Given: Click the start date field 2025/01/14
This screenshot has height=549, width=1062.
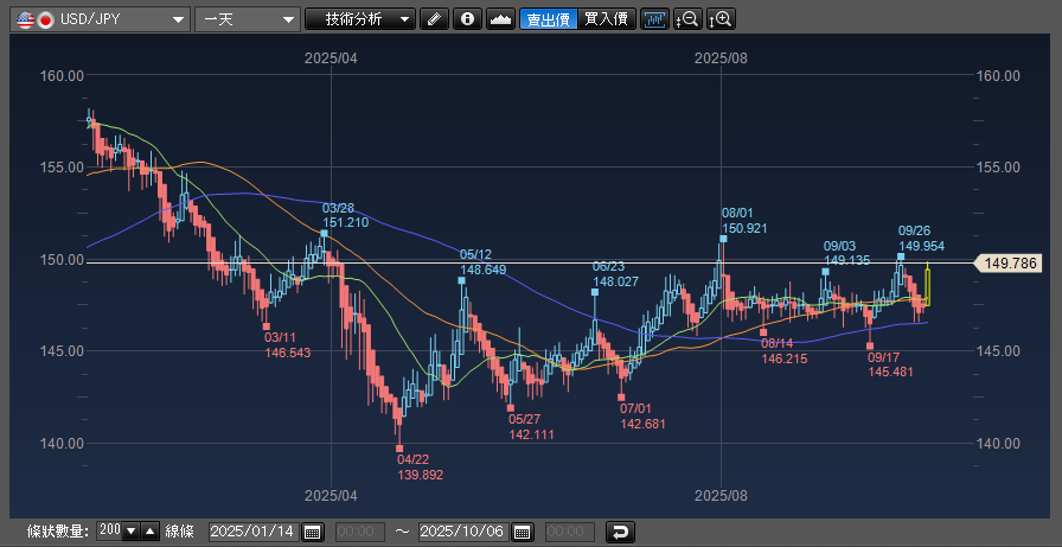Looking at the screenshot, I should click(253, 532).
